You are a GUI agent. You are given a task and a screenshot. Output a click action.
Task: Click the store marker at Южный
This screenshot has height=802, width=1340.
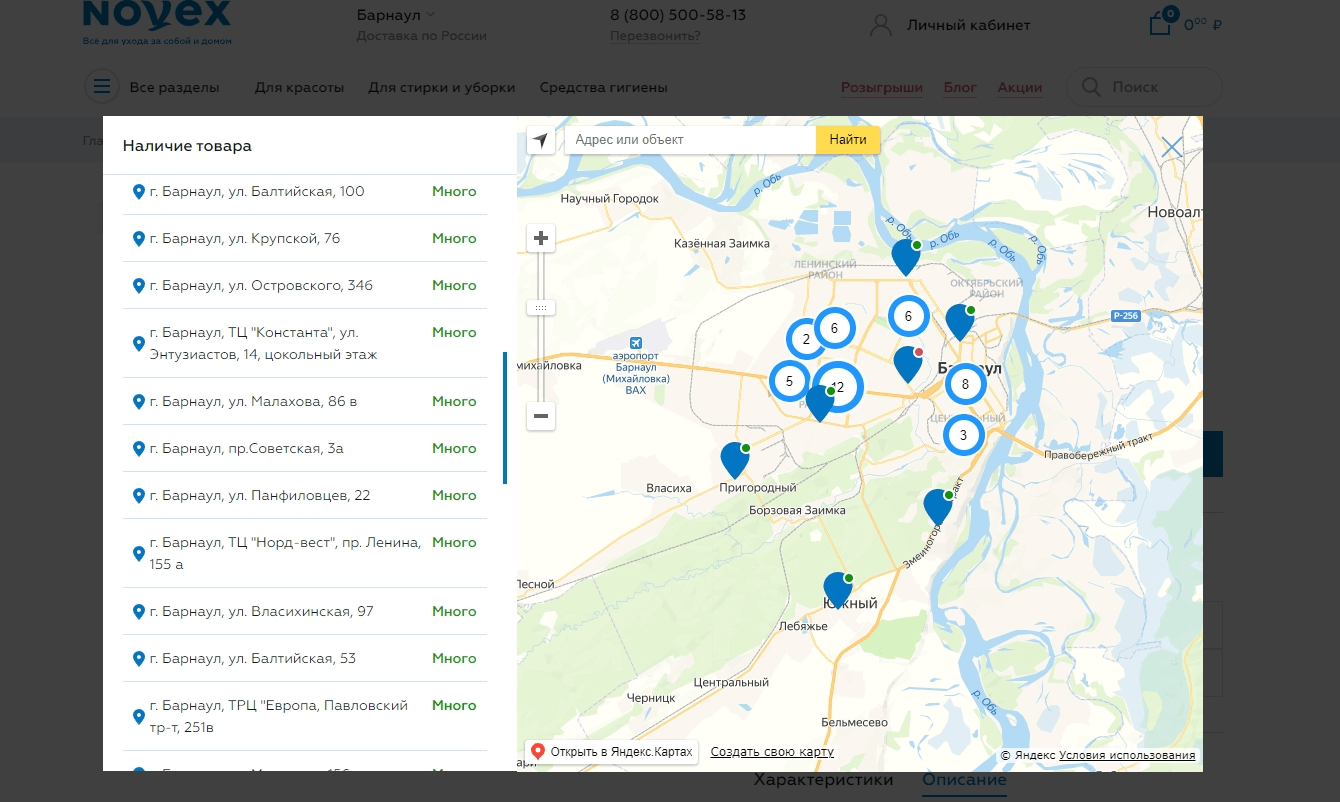pyautogui.click(x=838, y=590)
